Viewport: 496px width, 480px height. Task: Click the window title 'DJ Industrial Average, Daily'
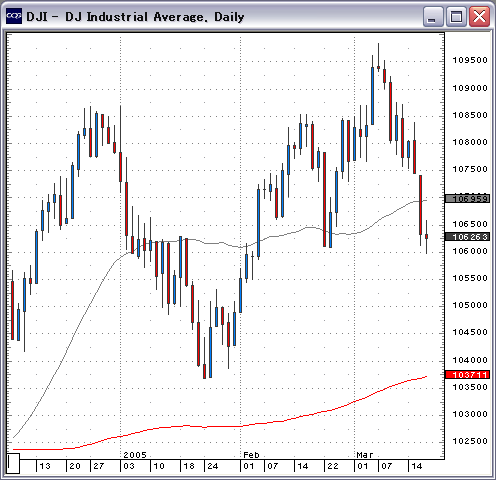tap(154, 17)
